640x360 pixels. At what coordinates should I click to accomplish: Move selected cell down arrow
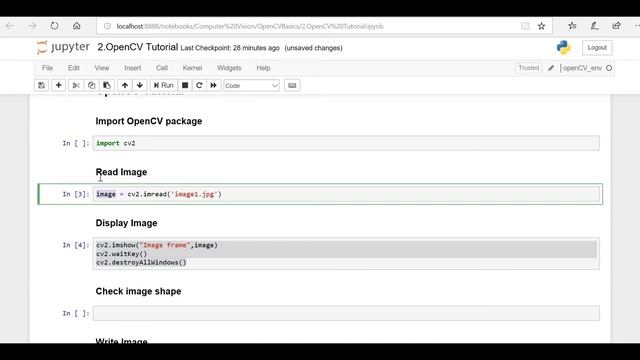(140, 85)
